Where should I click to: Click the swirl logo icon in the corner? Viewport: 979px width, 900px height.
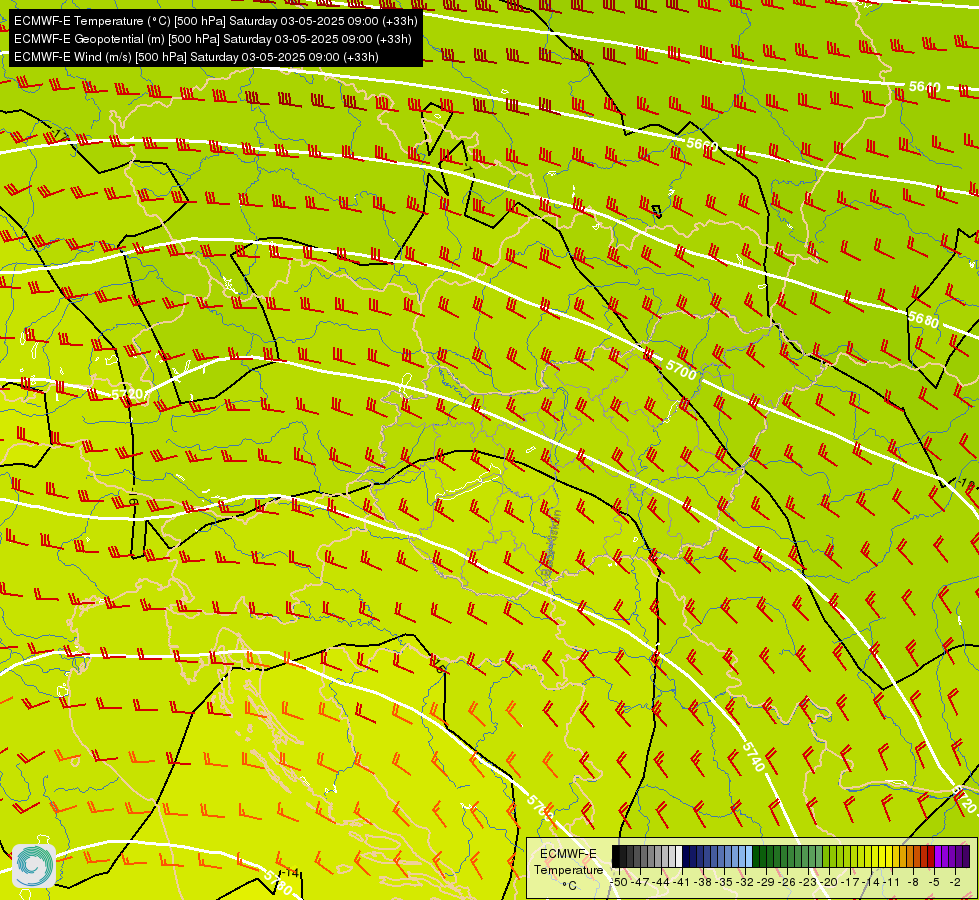coord(34,866)
